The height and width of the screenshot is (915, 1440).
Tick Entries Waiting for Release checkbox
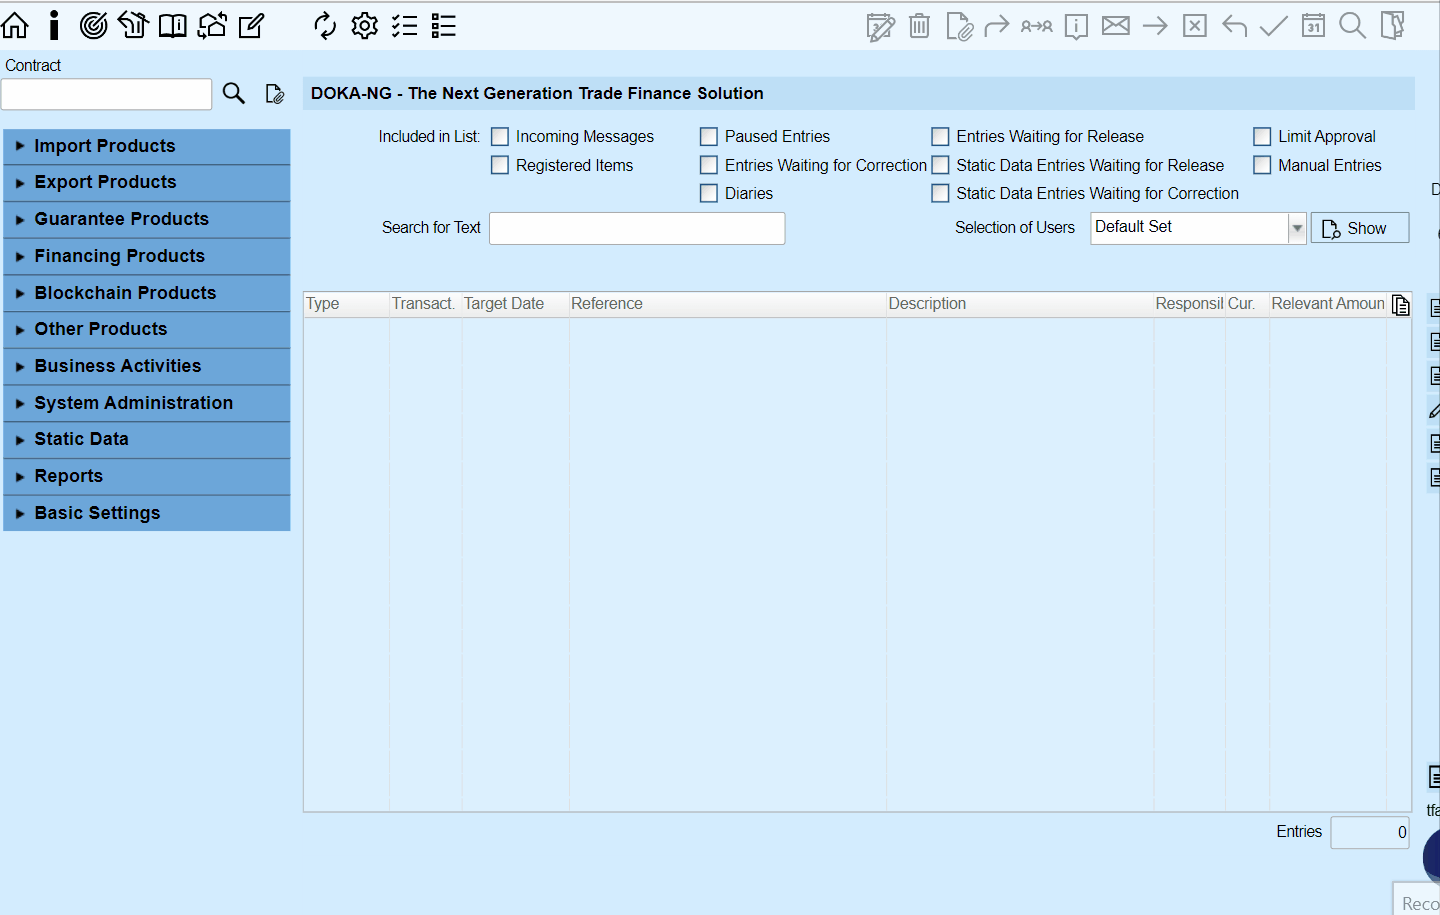[940, 136]
